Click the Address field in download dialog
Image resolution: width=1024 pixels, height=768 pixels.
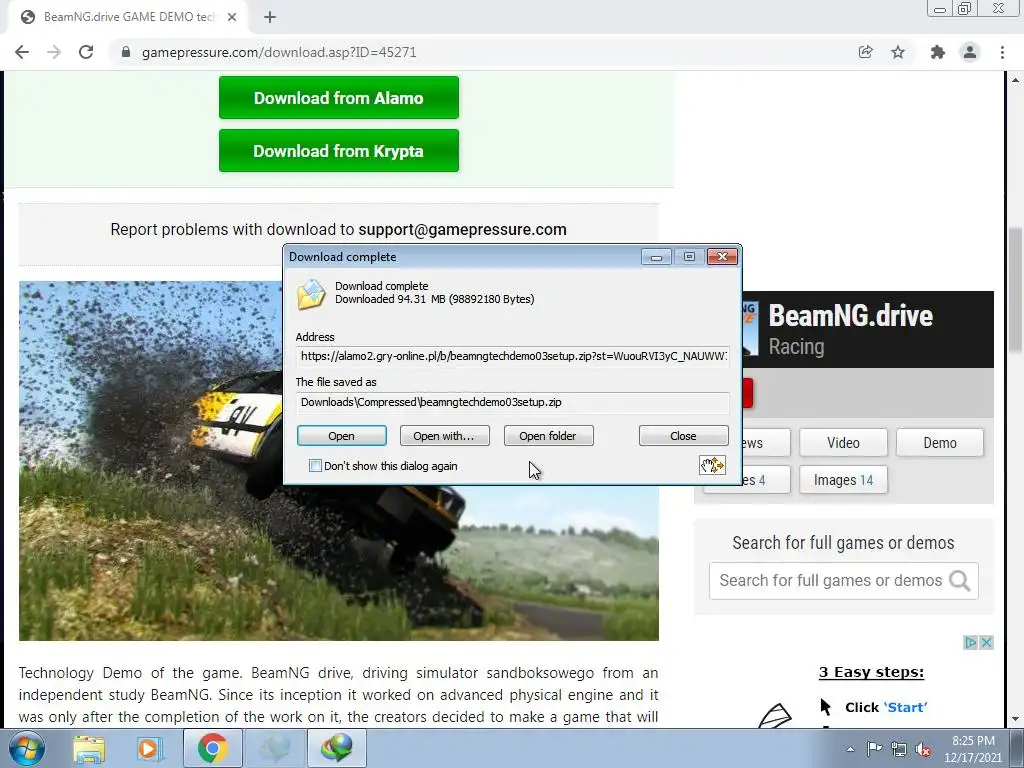click(x=513, y=357)
